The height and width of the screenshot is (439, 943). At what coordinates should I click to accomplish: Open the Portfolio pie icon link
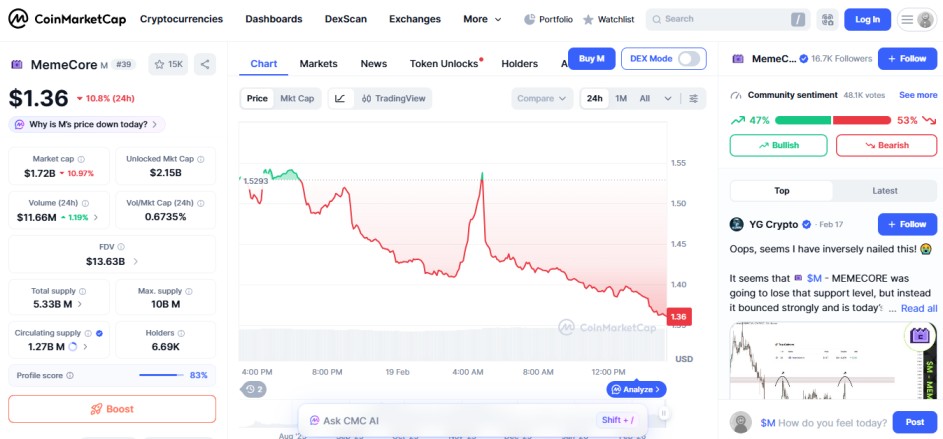point(548,19)
